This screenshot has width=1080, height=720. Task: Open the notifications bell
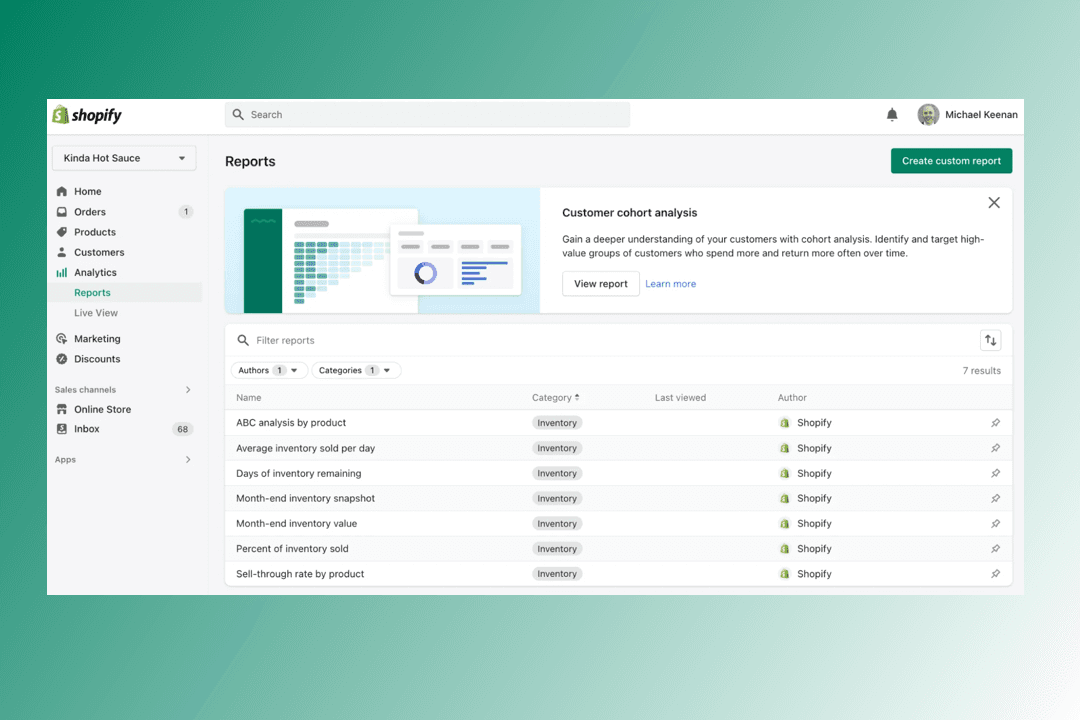point(892,114)
